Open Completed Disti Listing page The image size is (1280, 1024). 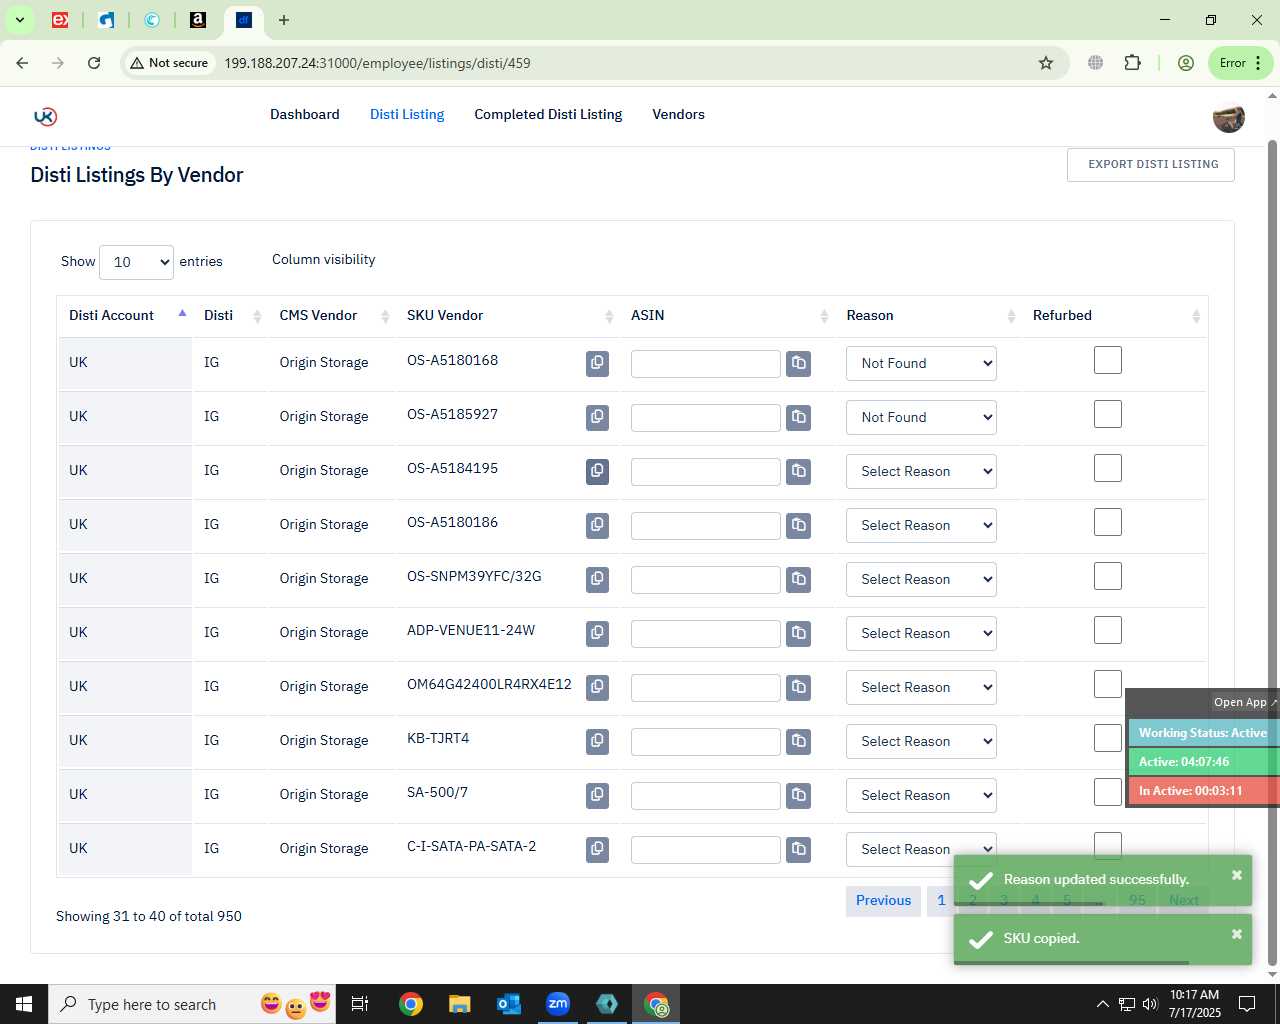tap(548, 114)
